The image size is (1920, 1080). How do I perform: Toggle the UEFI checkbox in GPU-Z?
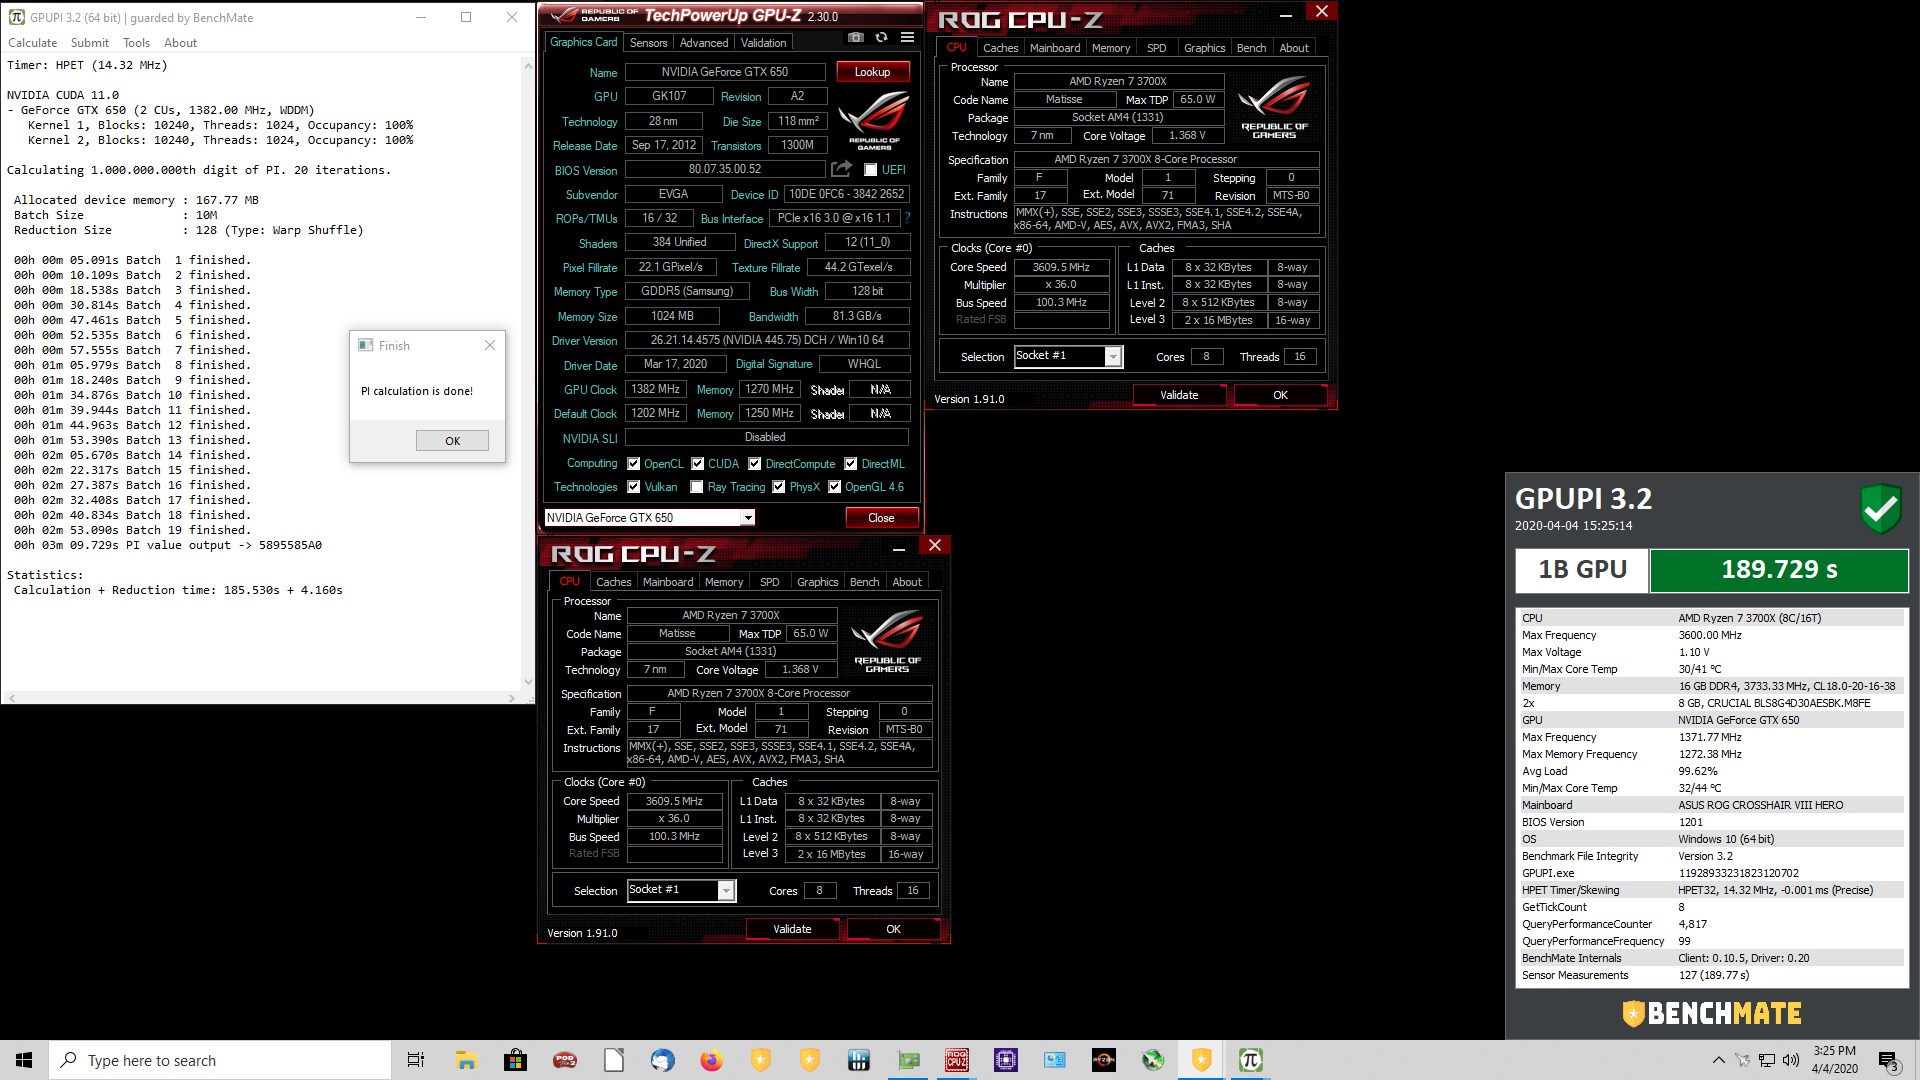point(870,170)
